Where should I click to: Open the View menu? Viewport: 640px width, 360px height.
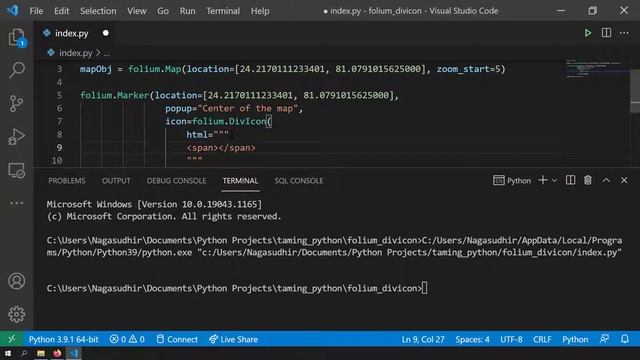[137, 11]
